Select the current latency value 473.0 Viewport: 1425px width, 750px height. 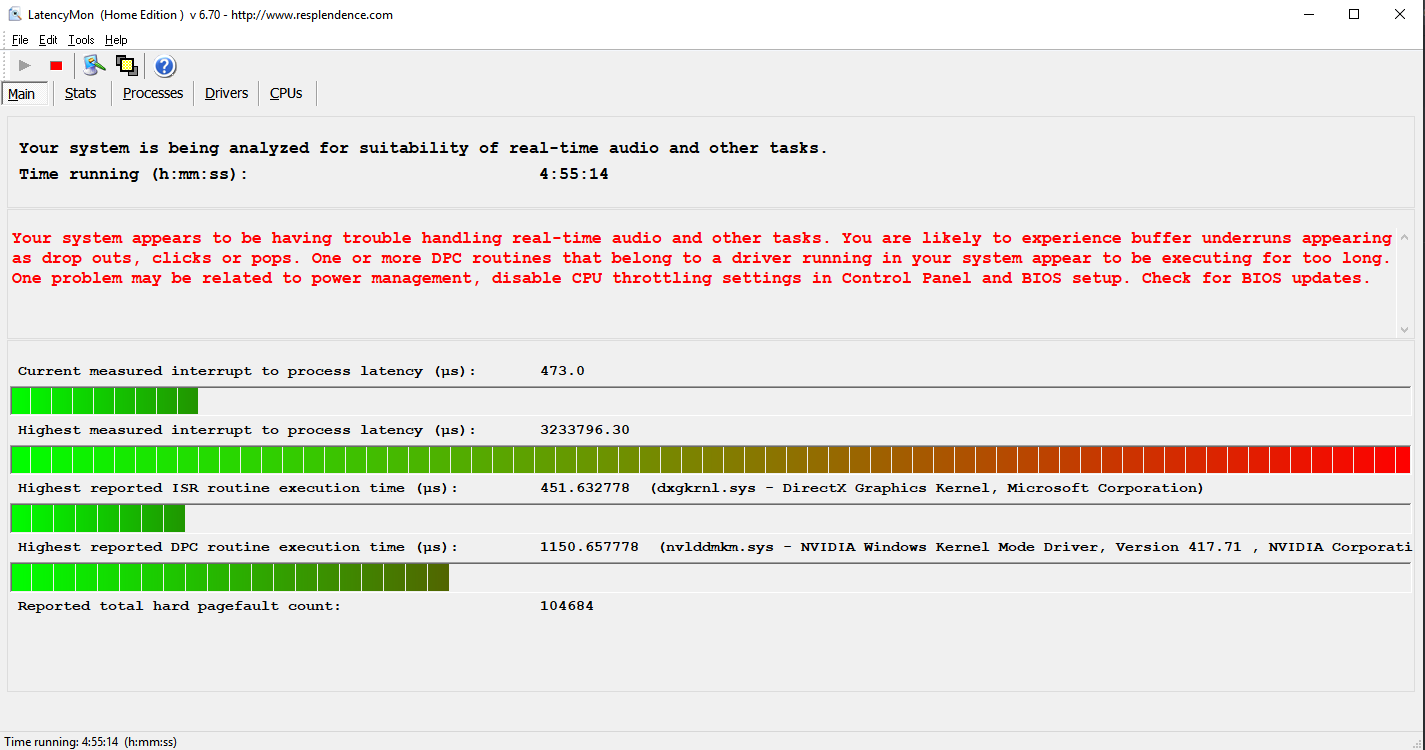pos(562,371)
